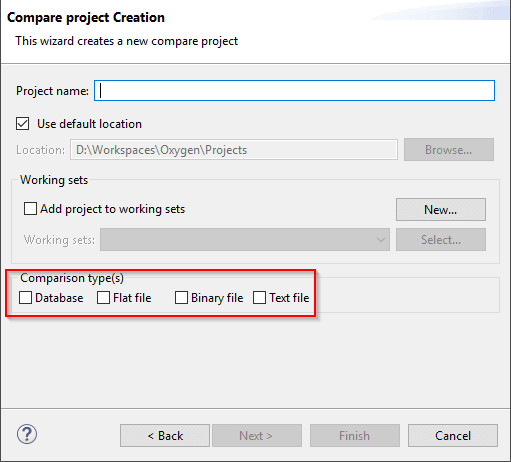Expand the Working sets dropdown arrow
Viewport: 511px width, 462px height.
pyautogui.click(x=381, y=240)
